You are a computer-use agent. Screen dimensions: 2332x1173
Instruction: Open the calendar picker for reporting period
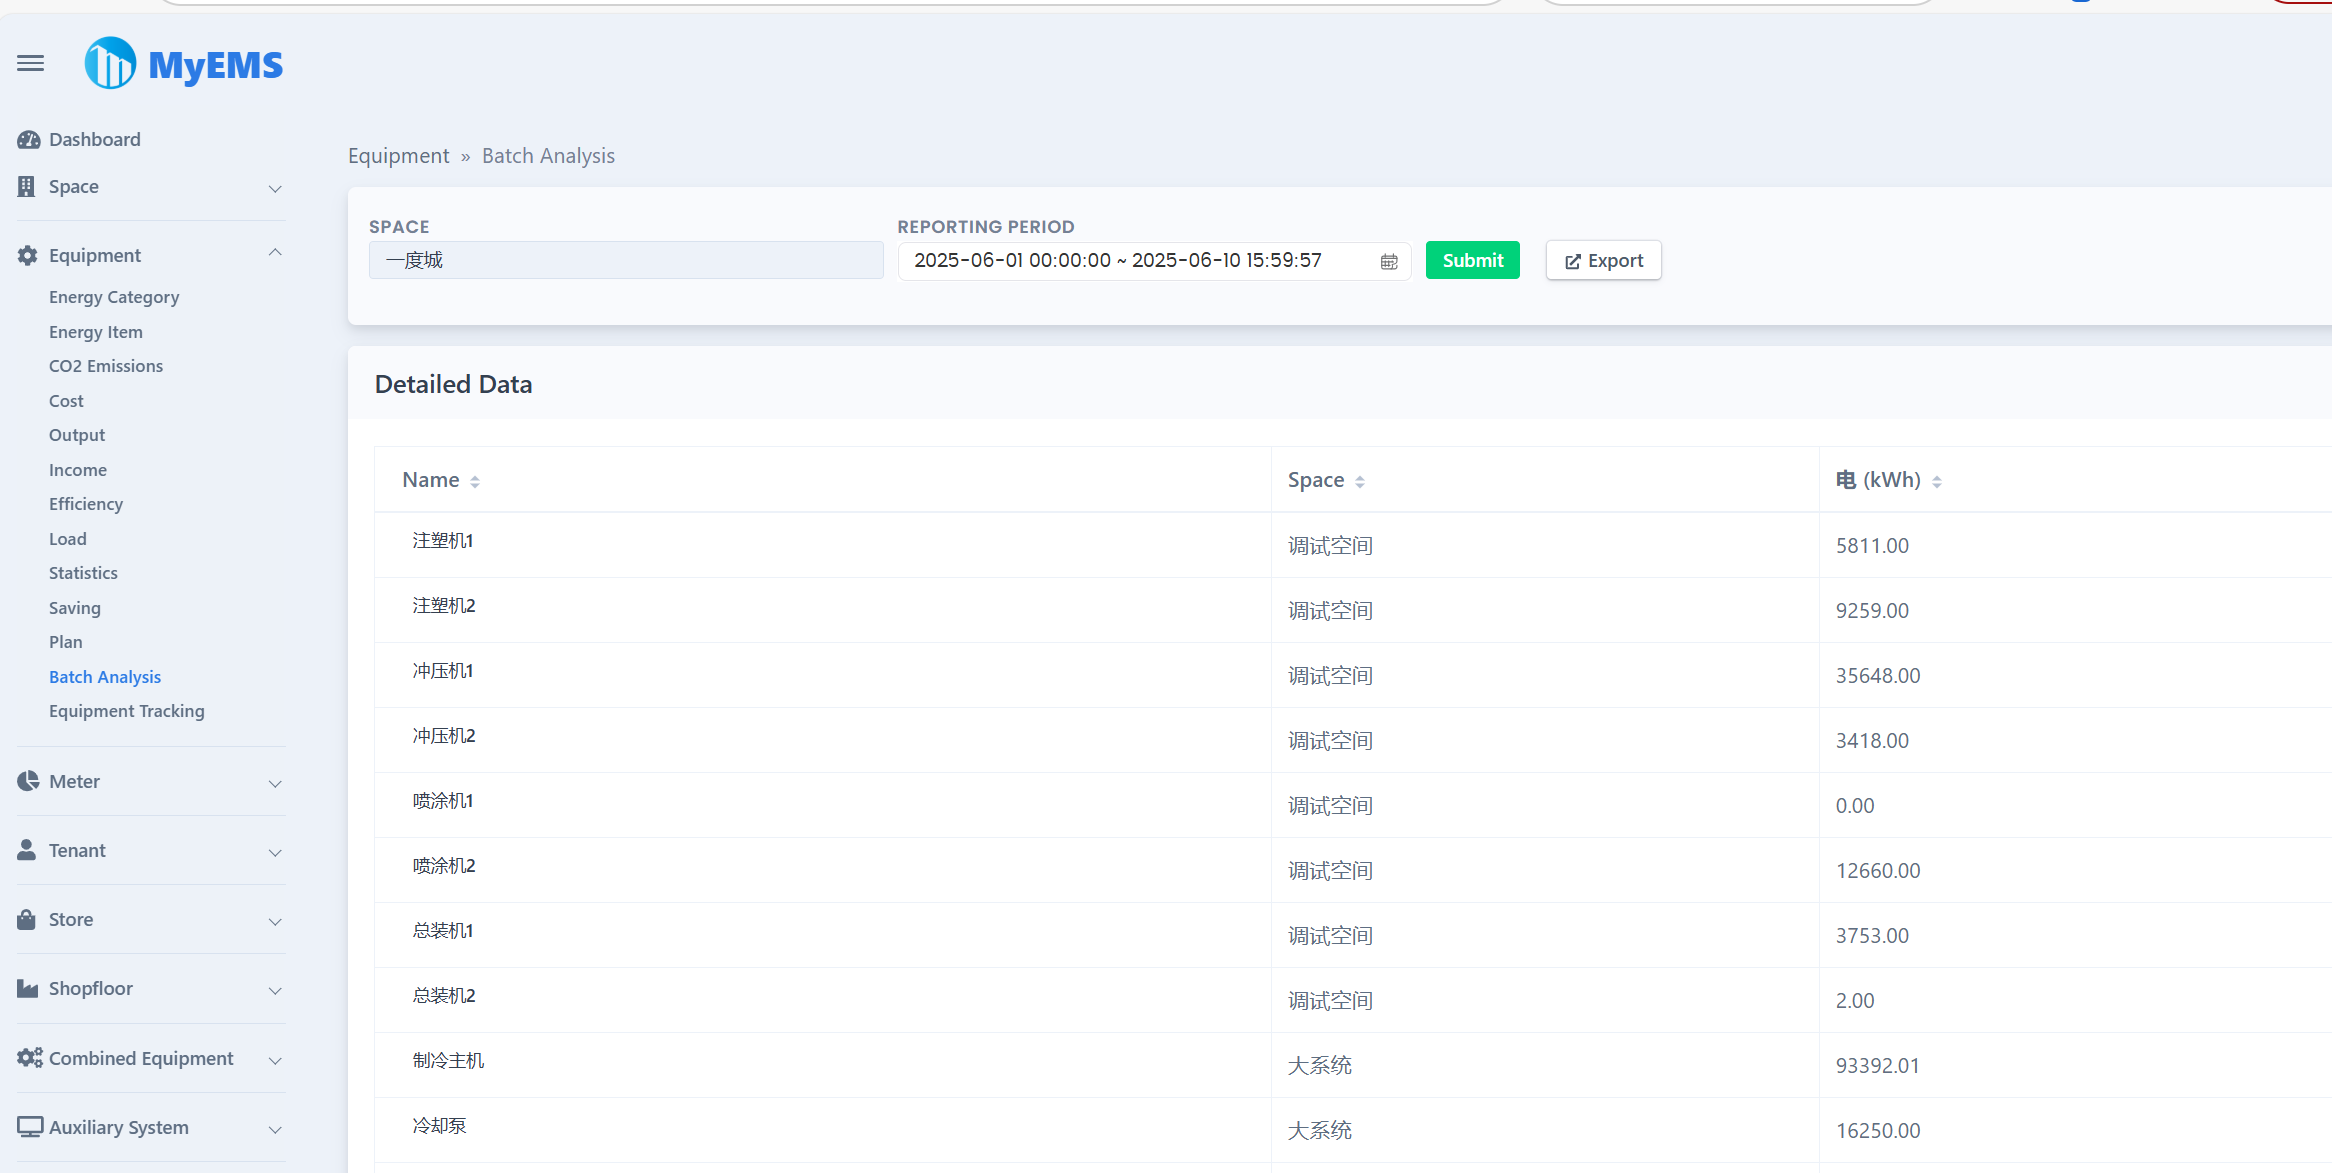(x=1388, y=261)
